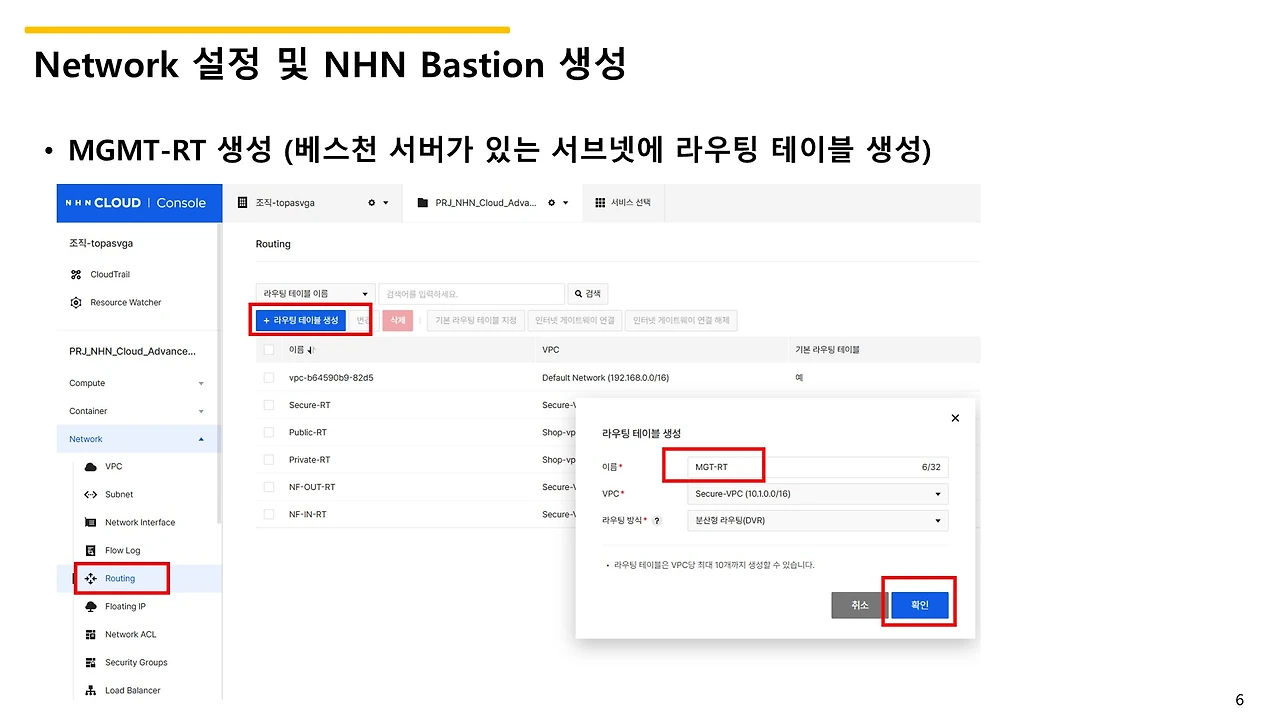The width and height of the screenshot is (1280, 720).
Task: Click the Default Network (192.168.0.0/16) cell
Action: coord(605,377)
